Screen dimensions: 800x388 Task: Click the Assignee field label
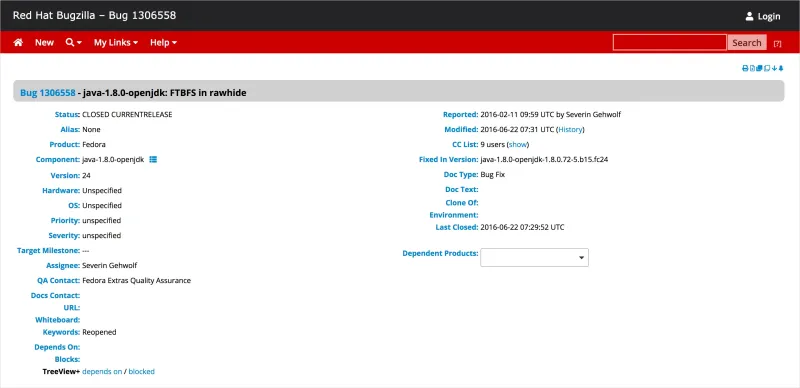click(63, 265)
